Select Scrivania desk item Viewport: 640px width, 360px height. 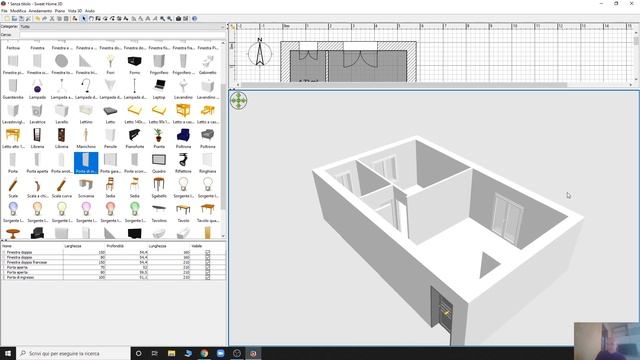[x=86, y=187]
